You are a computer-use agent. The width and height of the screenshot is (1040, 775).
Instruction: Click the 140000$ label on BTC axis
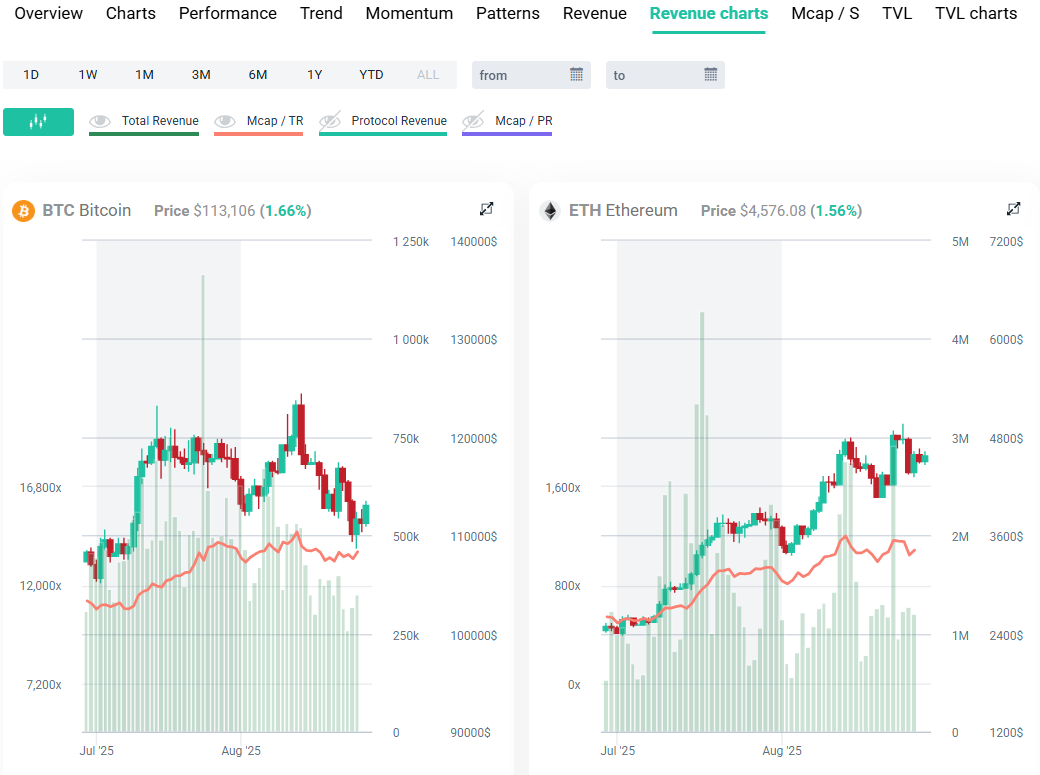[x=474, y=242]
